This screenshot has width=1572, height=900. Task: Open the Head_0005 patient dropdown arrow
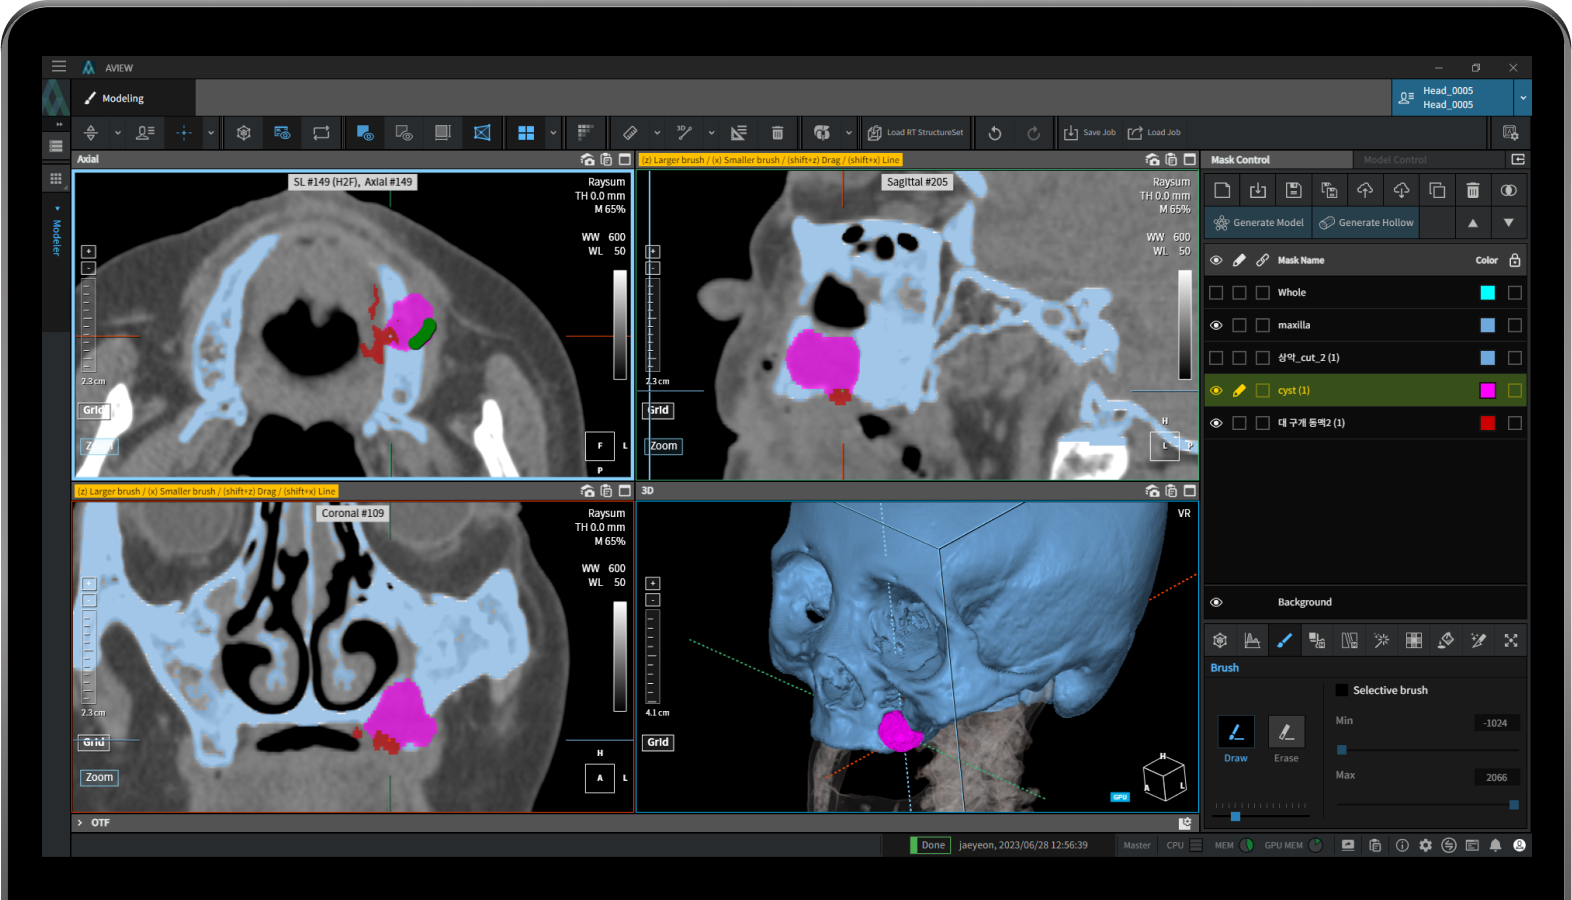pyautogui.click(x=1523, y=98)
